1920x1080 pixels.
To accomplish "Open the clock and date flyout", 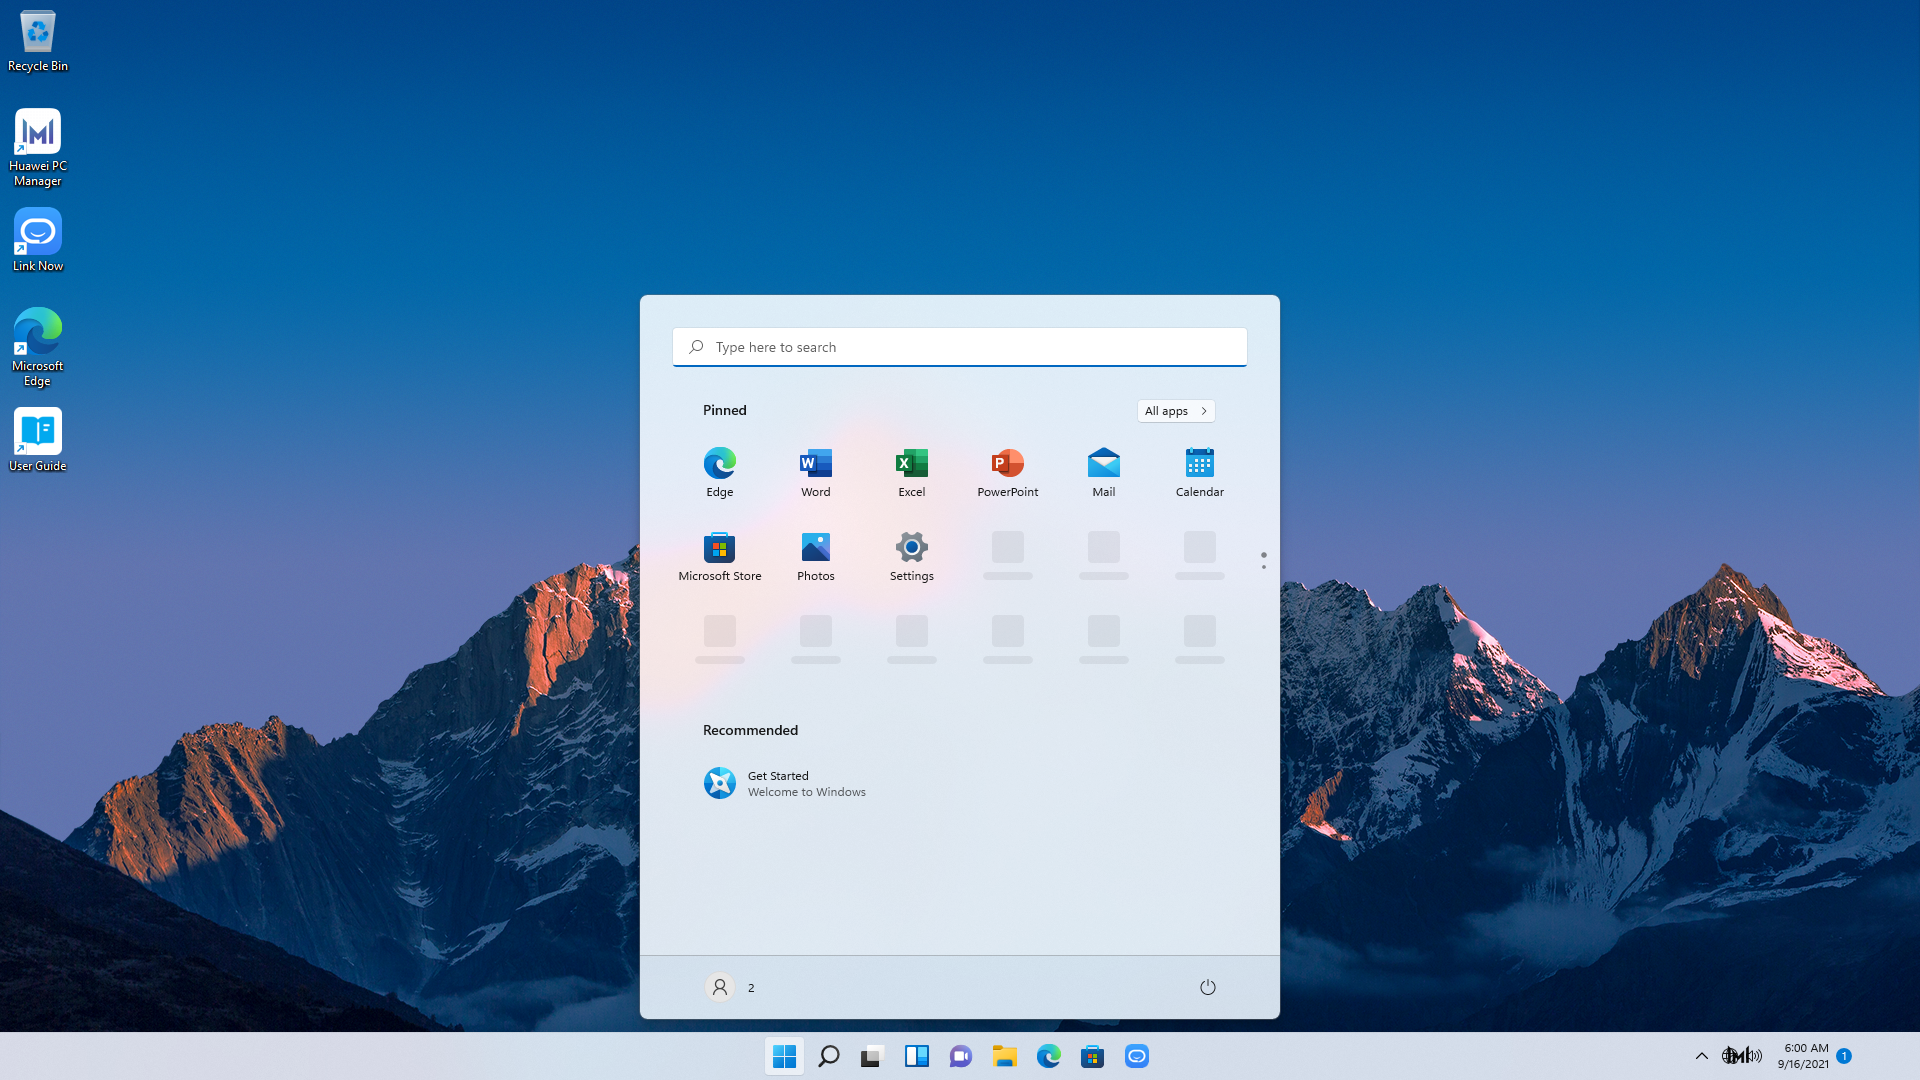I will click(1804, 1056).
